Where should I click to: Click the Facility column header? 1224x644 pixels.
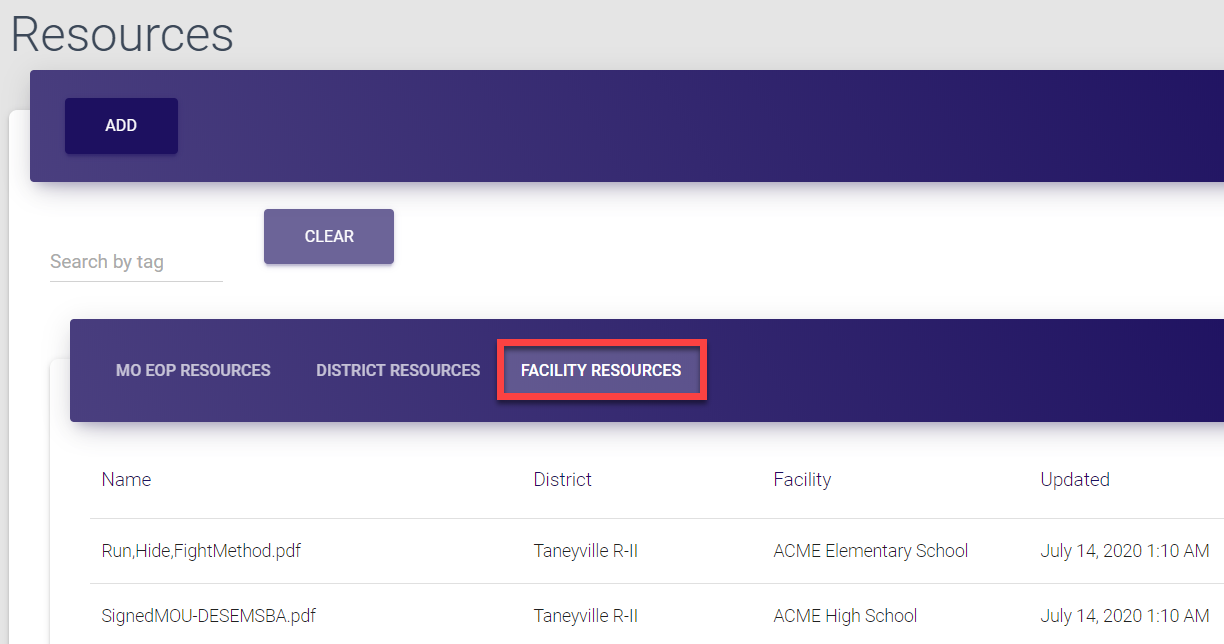tap(802, 480)
